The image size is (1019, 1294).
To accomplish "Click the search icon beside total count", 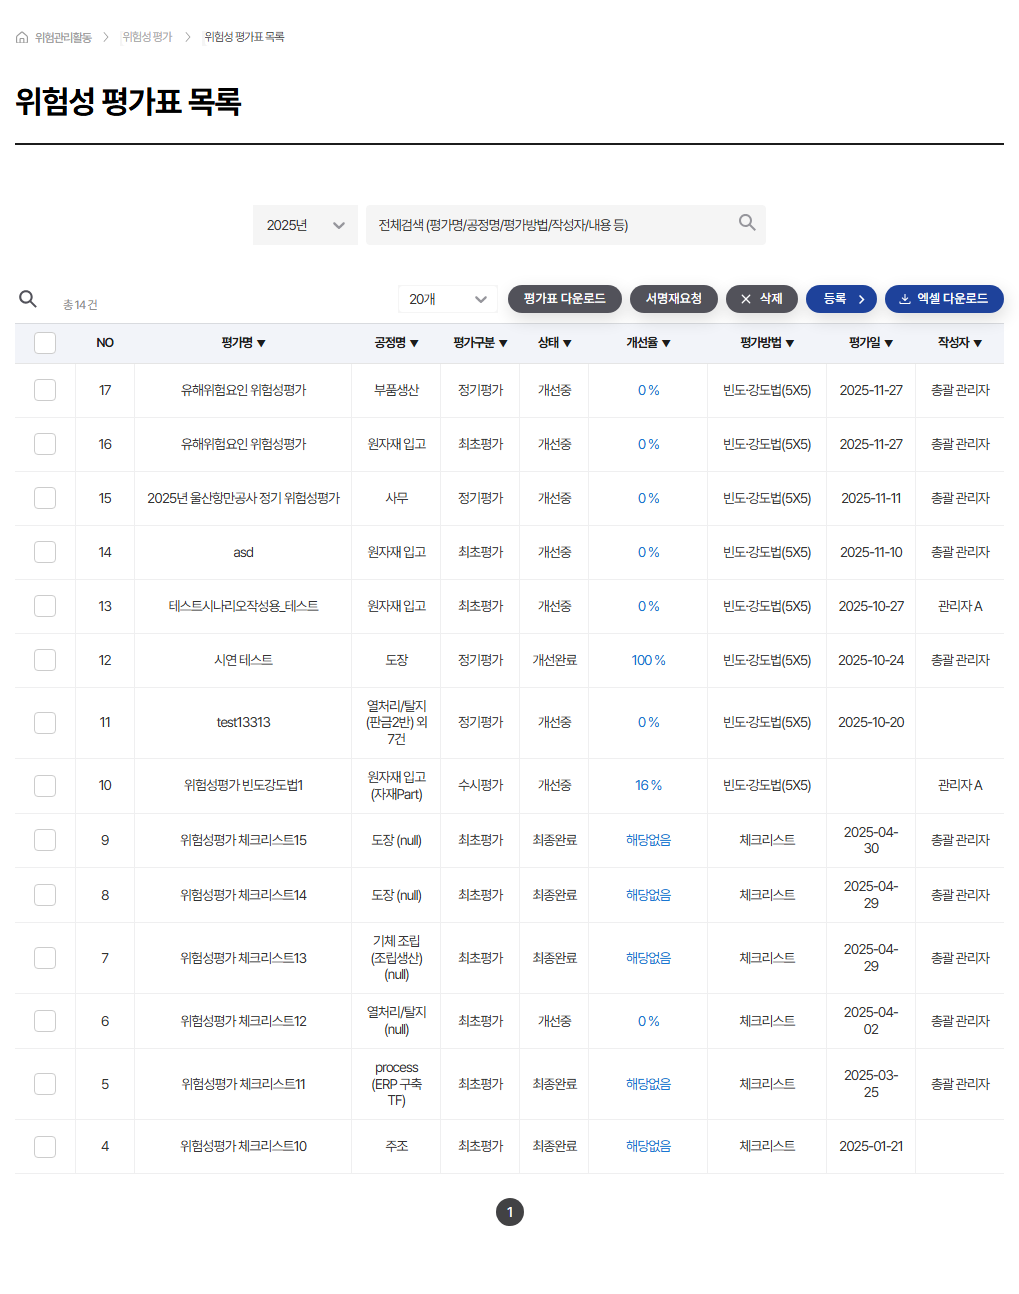I will (x=28, y=299).
